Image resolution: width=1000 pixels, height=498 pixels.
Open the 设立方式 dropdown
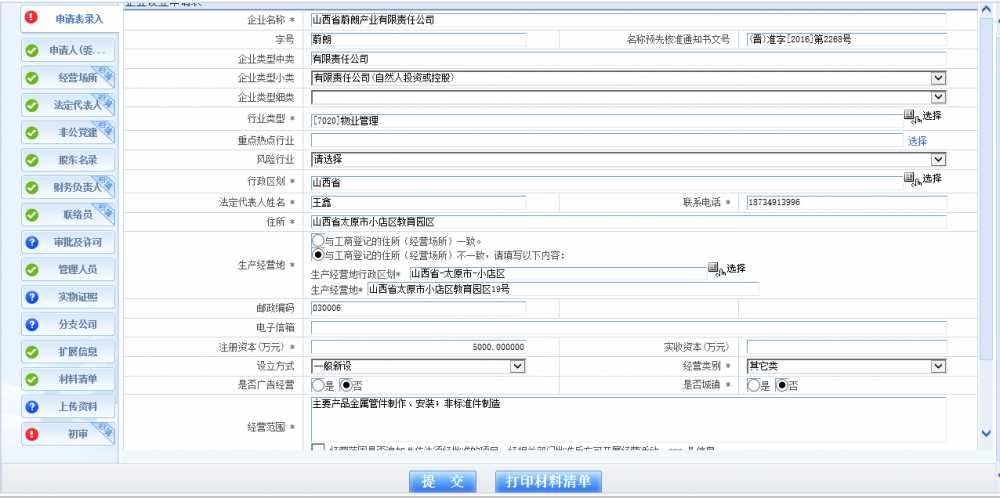[x=517, y=366]
